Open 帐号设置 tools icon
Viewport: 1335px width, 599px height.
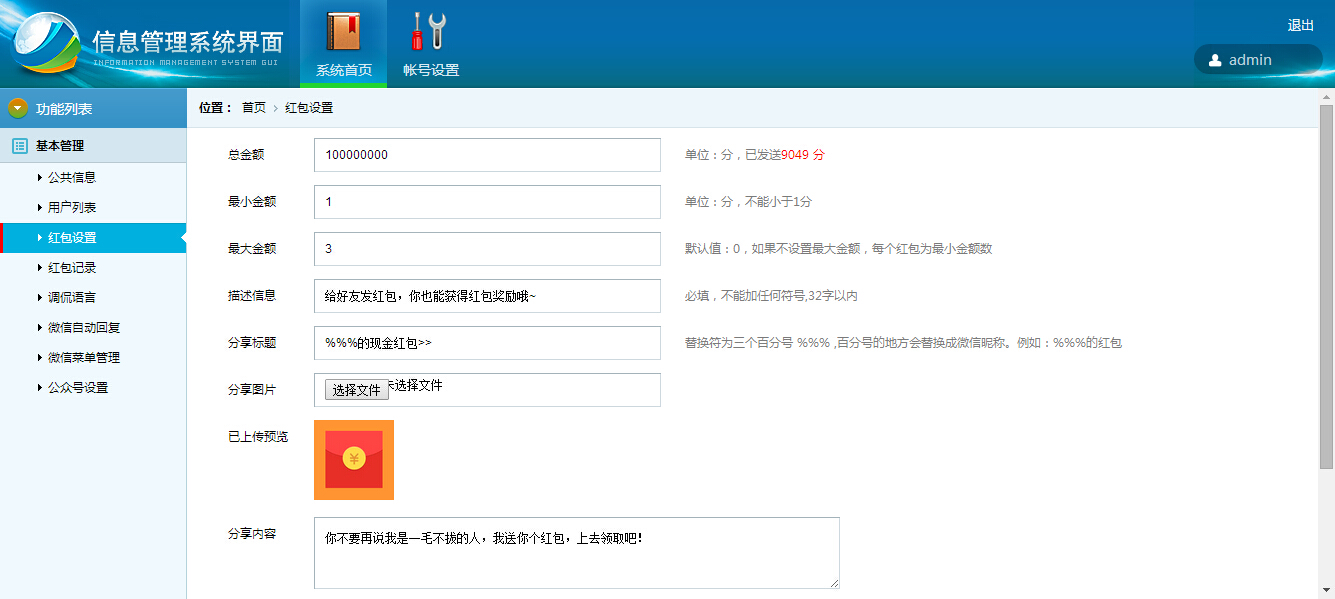tap(430, 31)
